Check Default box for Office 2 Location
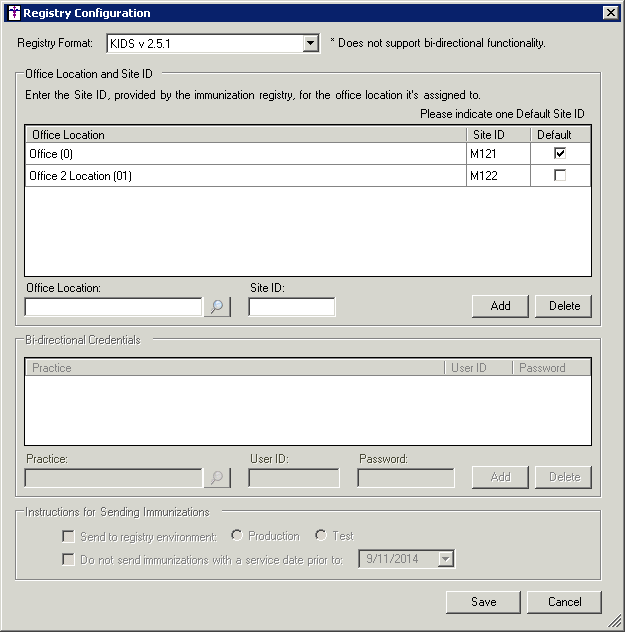The width and height of the screenshot is (625, 632). point(560,176)
